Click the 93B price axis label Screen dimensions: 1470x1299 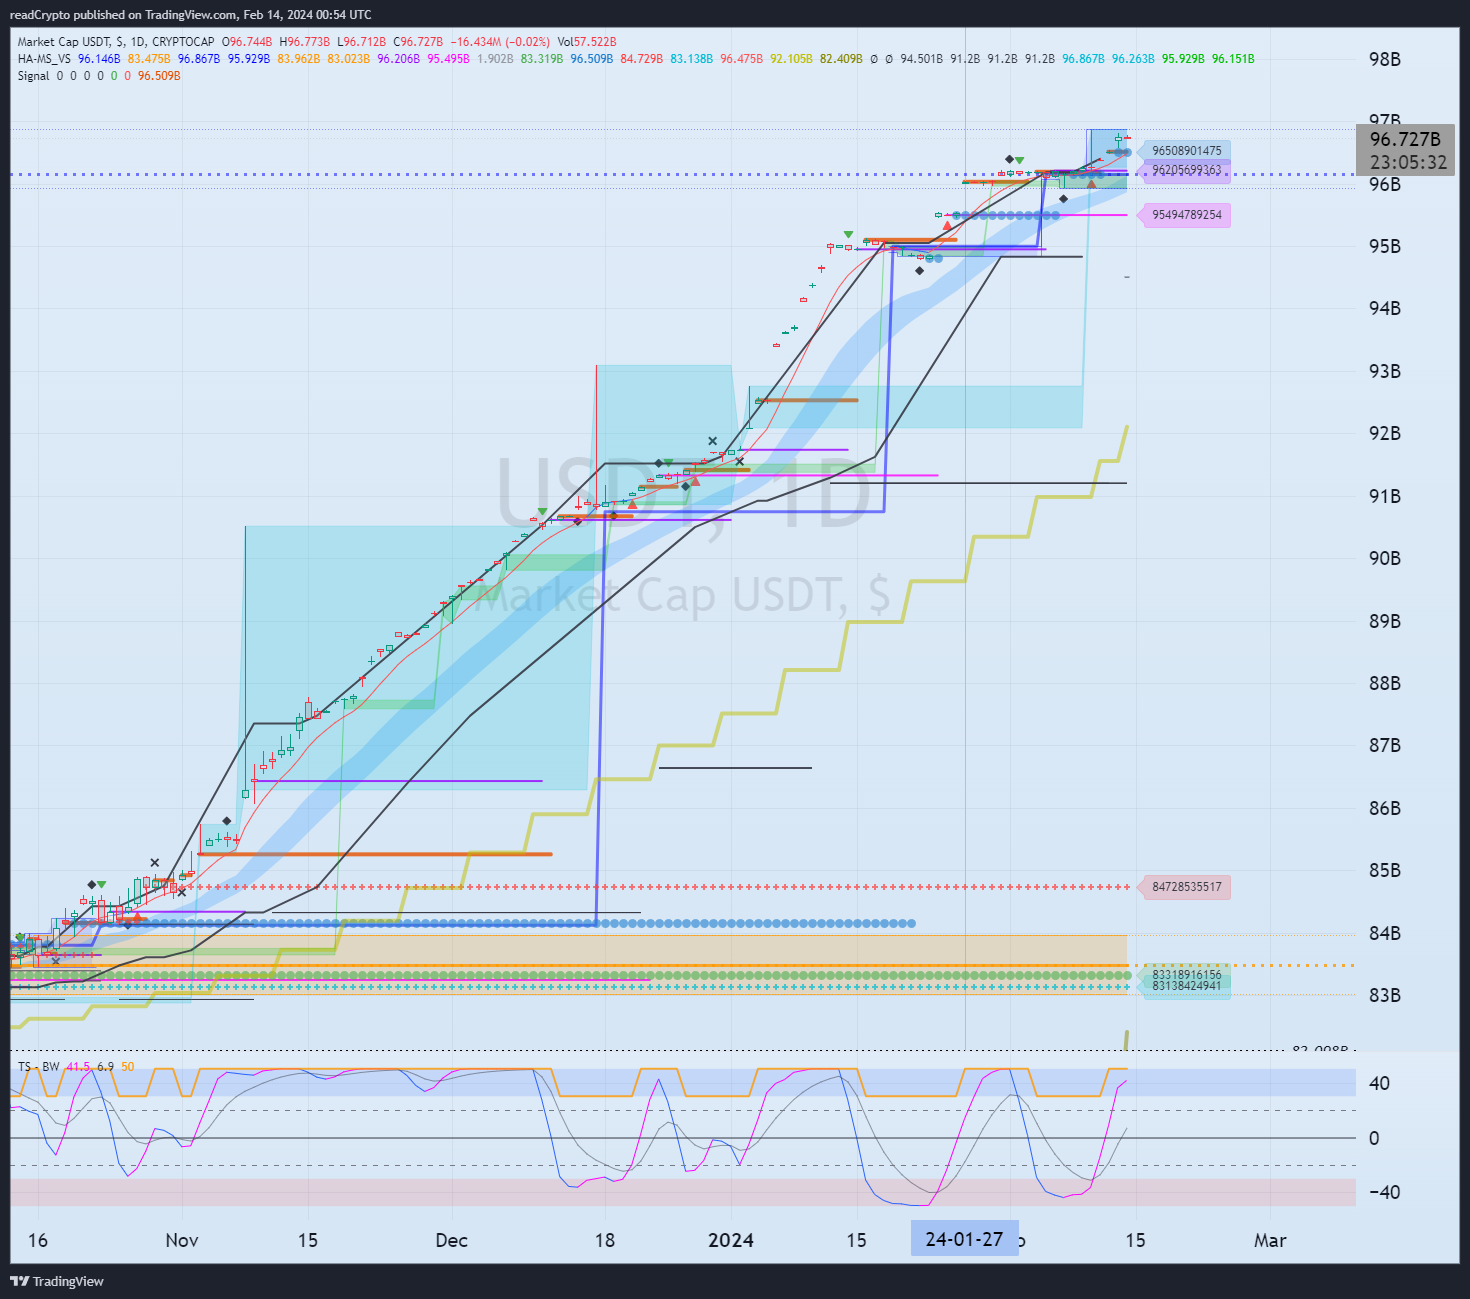tap(1385, 371)
